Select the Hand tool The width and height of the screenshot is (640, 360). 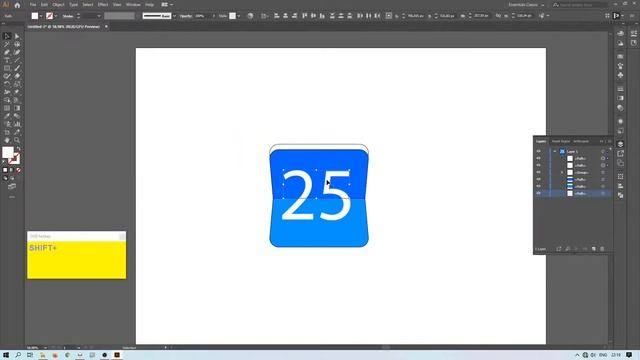pos(7,140)
